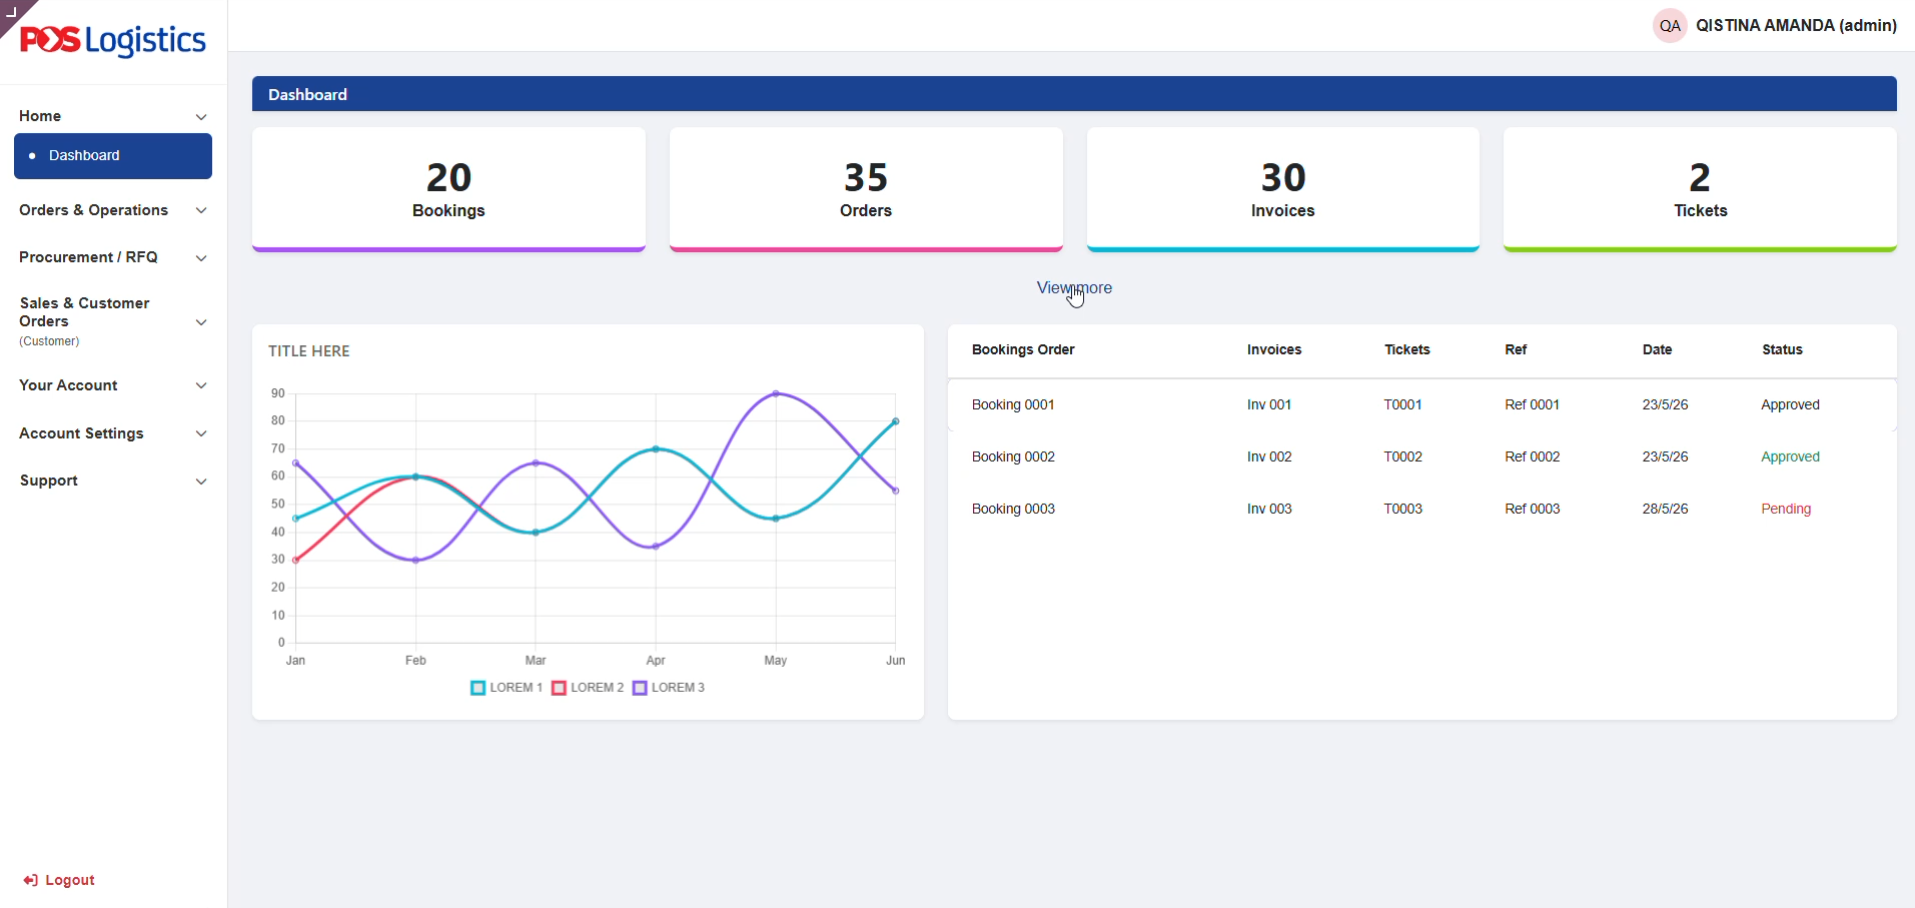Click the Status column header
Screen dimensions: 1915x908
[1782, 350]
